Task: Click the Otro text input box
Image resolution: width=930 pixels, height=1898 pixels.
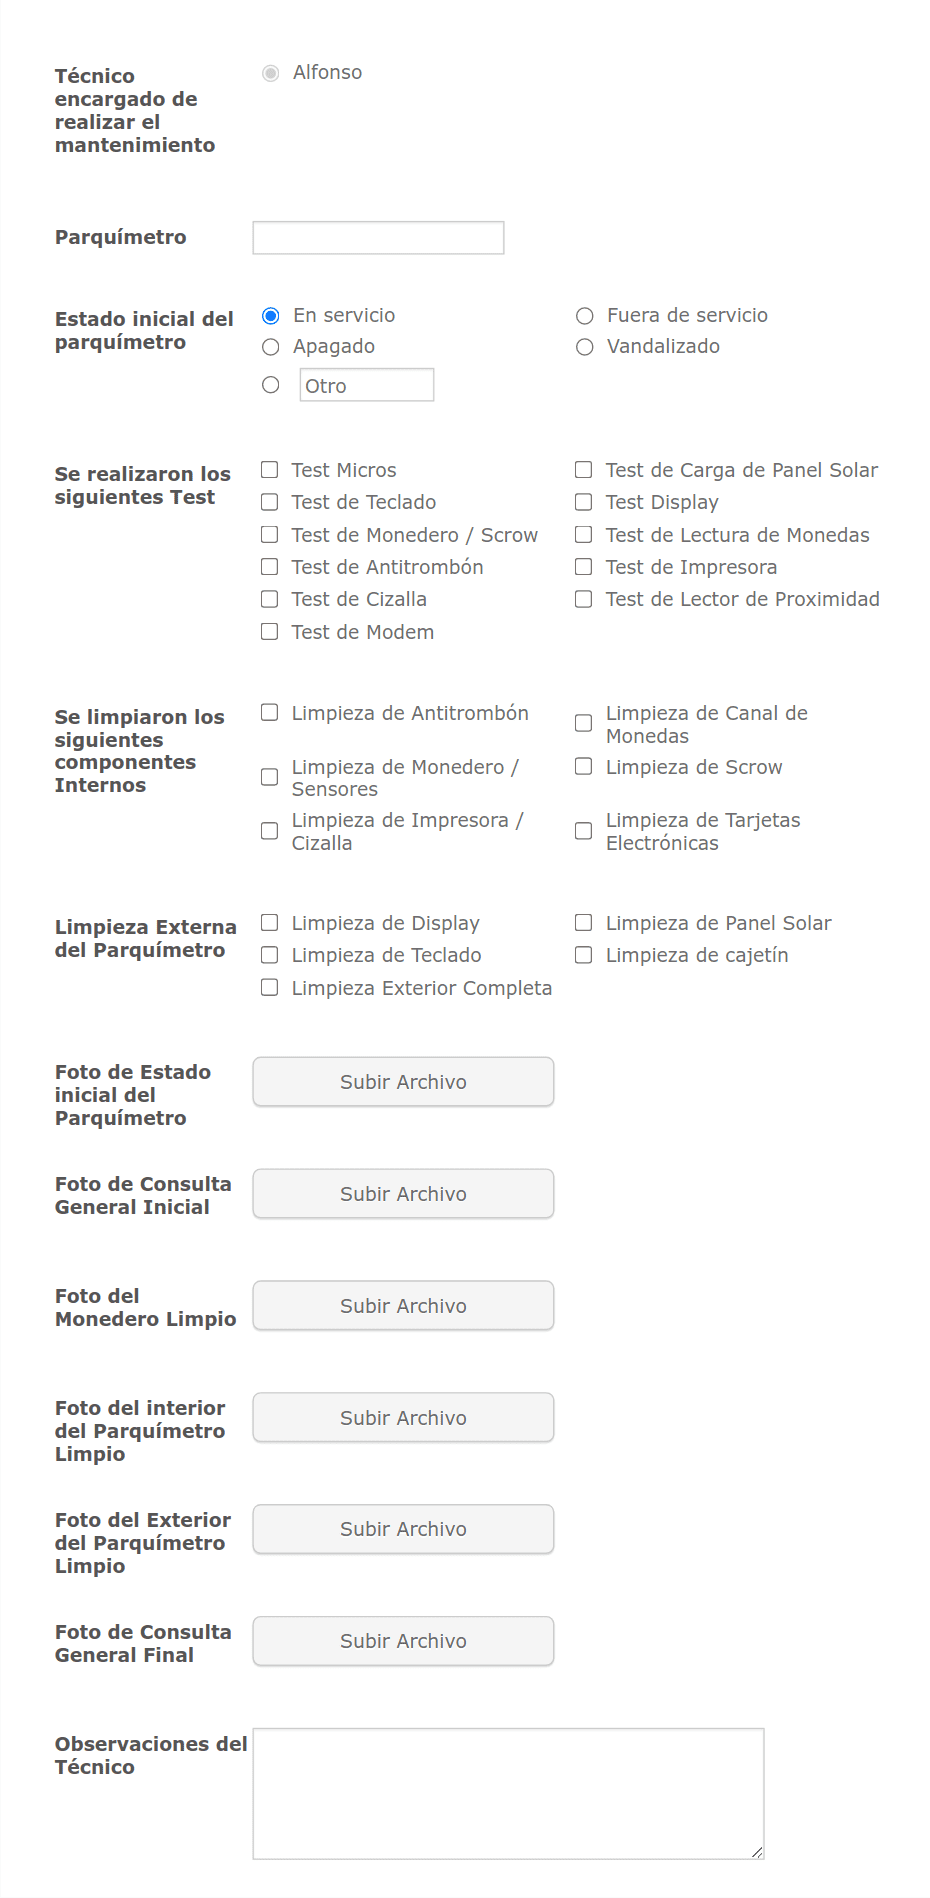Action: point(367,385)
